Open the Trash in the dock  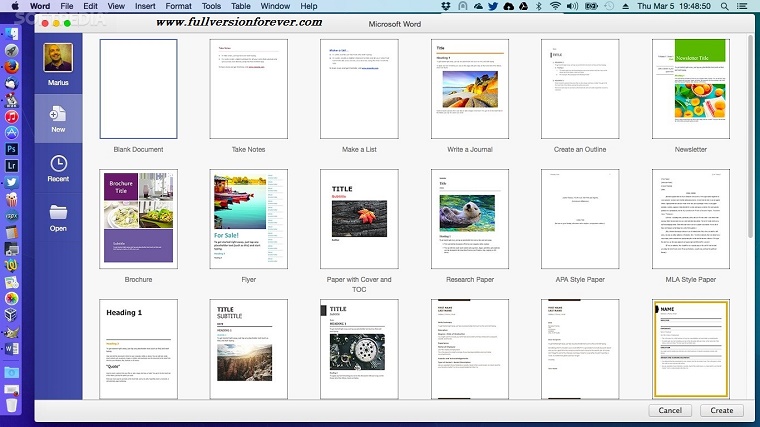(12, 405)
